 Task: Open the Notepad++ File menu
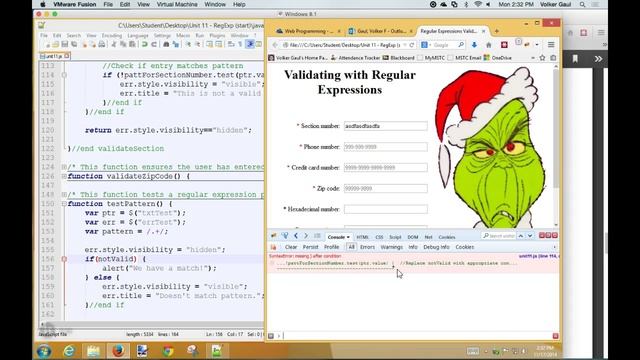pyautogui.click(x=44, y=36)
